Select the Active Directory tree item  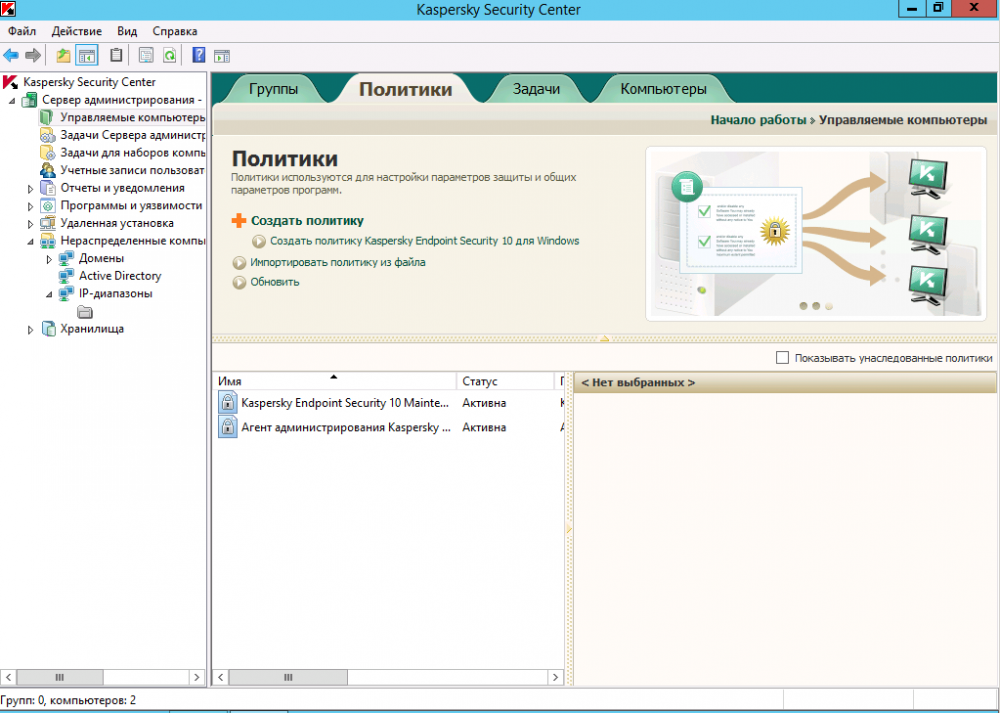coord(120,276)
